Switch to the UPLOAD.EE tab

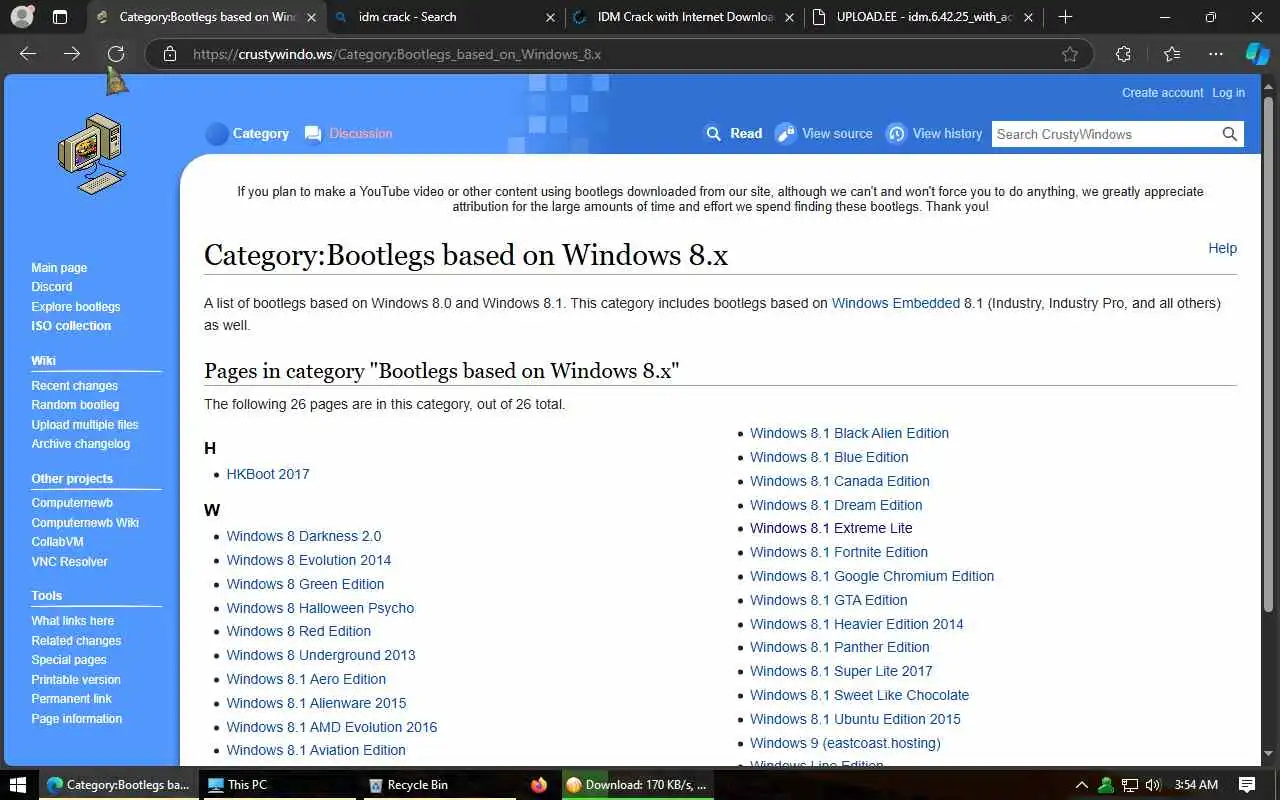tap(922, 17)
